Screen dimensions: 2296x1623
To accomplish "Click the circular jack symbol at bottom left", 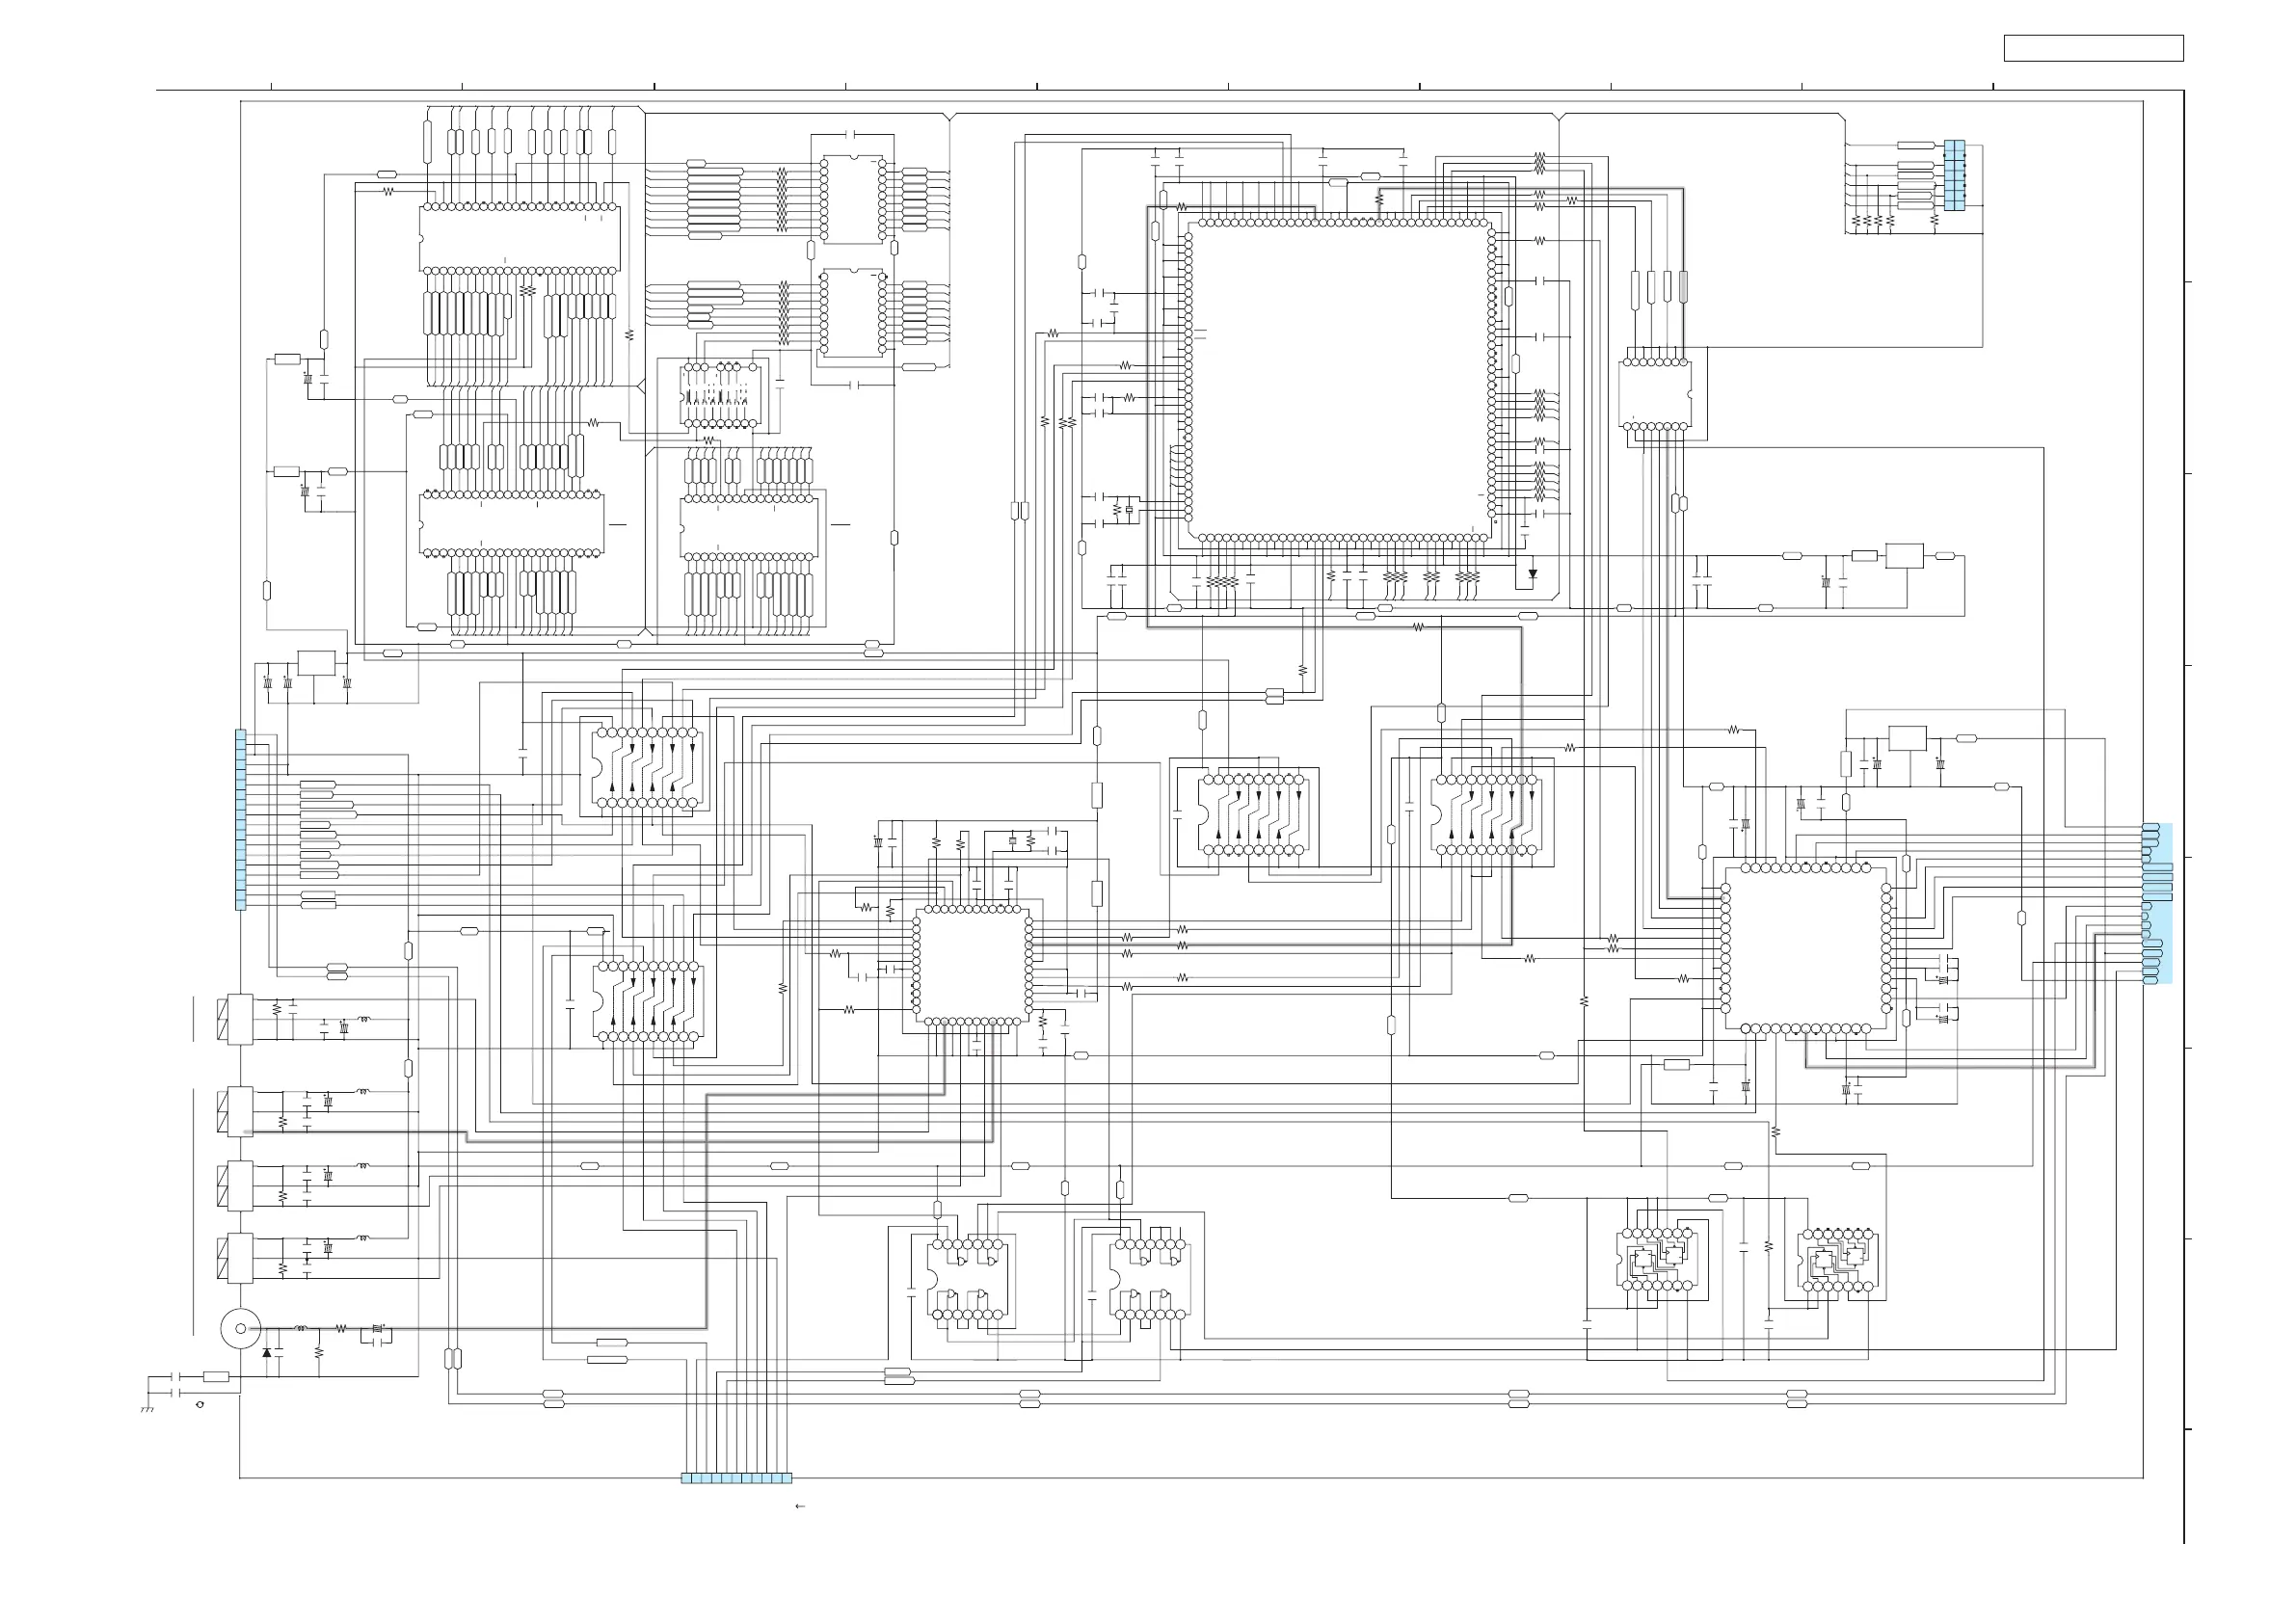I will (240, 1329).
